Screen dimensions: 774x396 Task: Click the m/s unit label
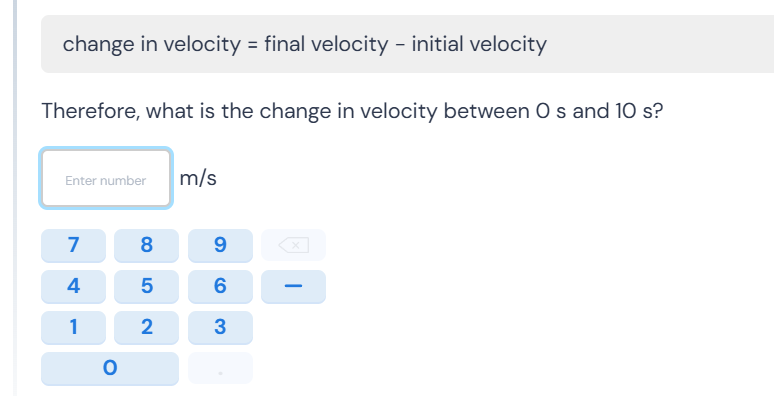(198, 178)
